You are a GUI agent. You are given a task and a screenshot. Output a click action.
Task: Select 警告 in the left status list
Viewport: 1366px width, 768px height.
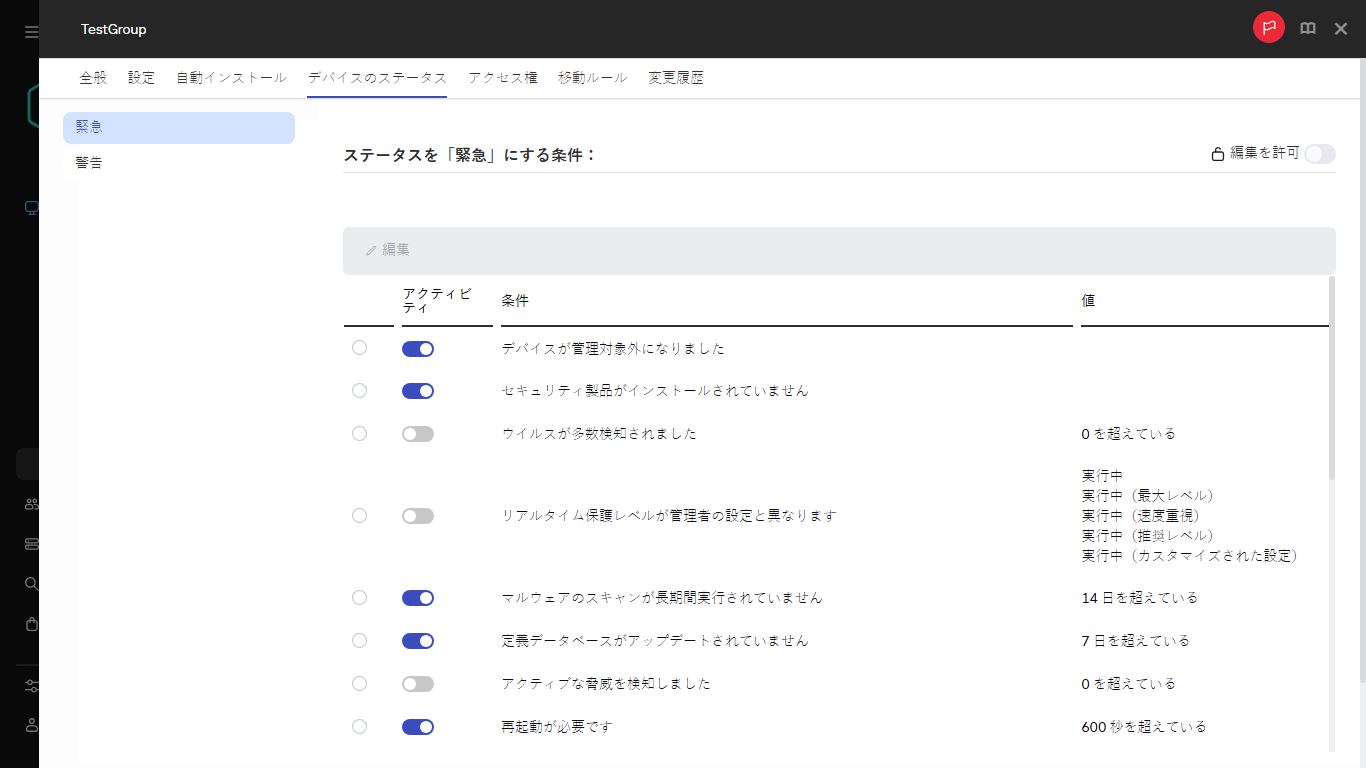(x=90, y=162)
